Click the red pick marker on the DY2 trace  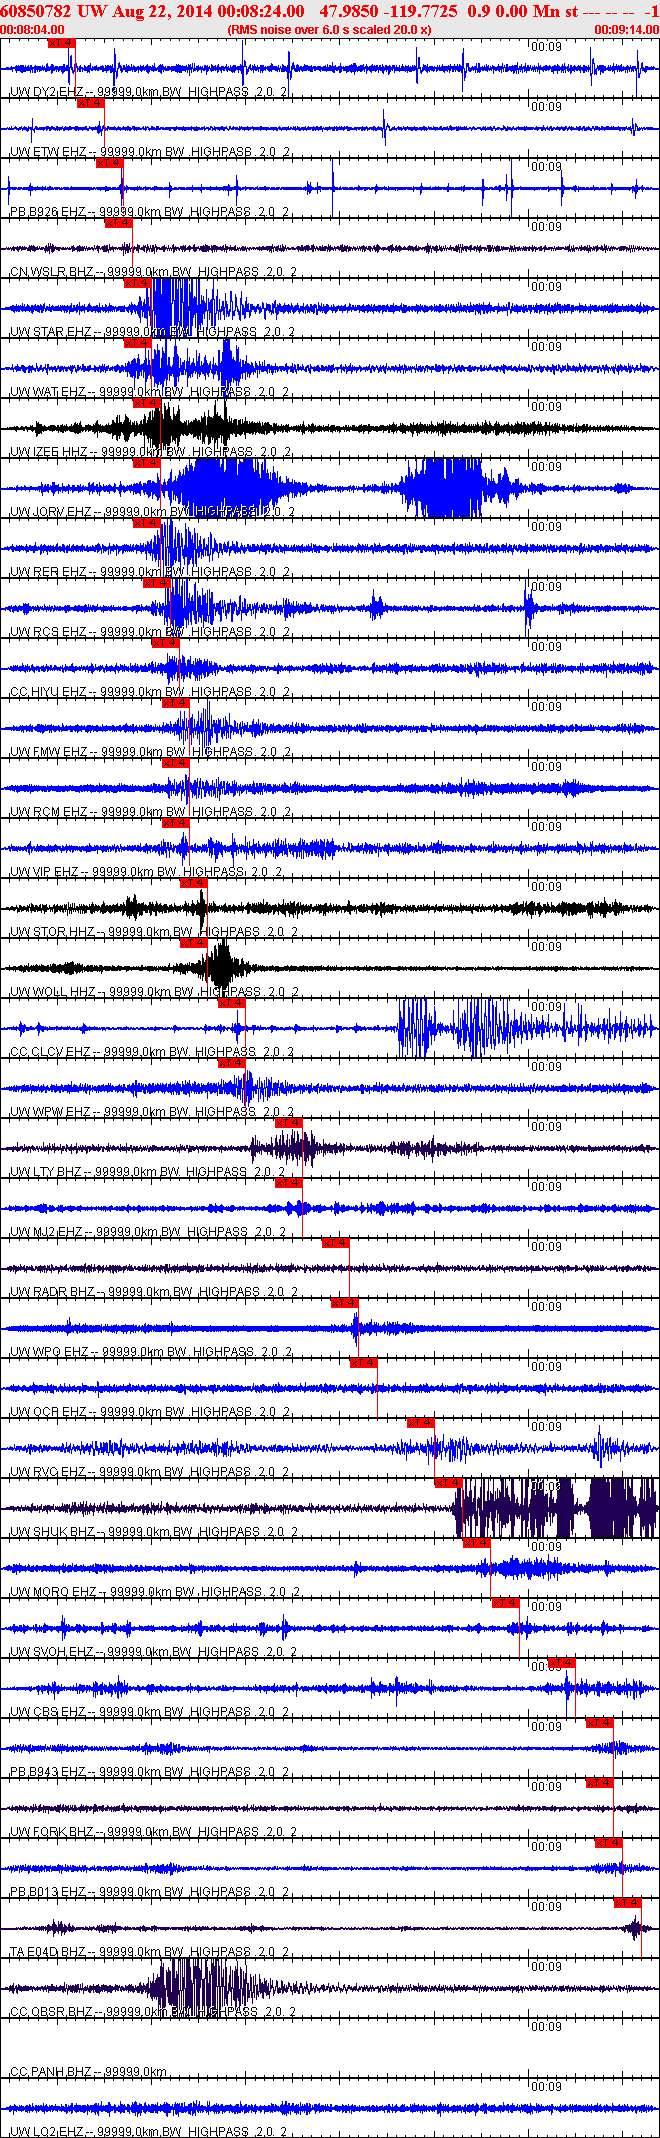[x=61, y=44]
